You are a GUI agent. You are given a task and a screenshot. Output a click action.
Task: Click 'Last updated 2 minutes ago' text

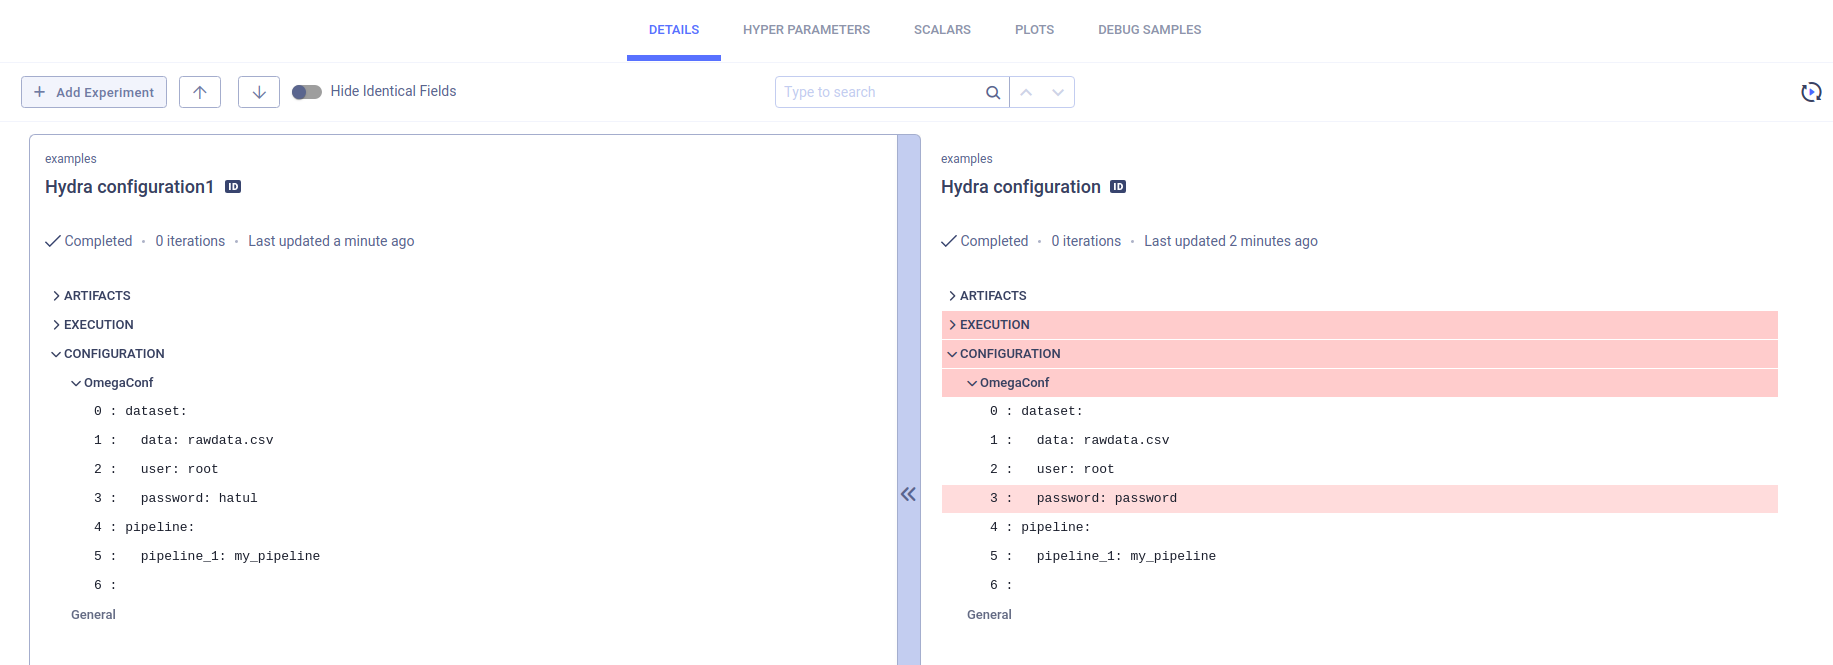tap(1231, 241)
